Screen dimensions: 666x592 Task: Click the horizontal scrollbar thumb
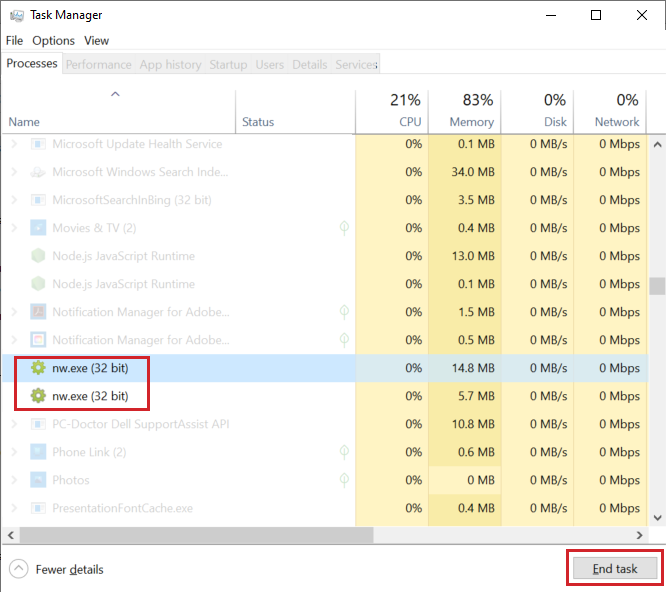click(196, 535)
